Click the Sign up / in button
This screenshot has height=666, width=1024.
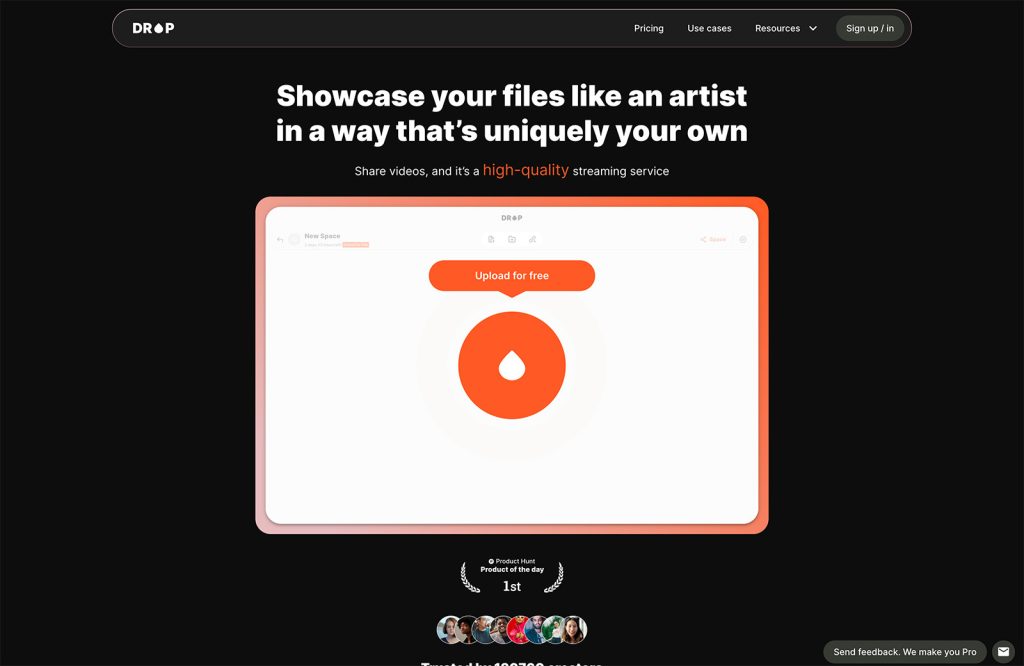click(870, 28)
